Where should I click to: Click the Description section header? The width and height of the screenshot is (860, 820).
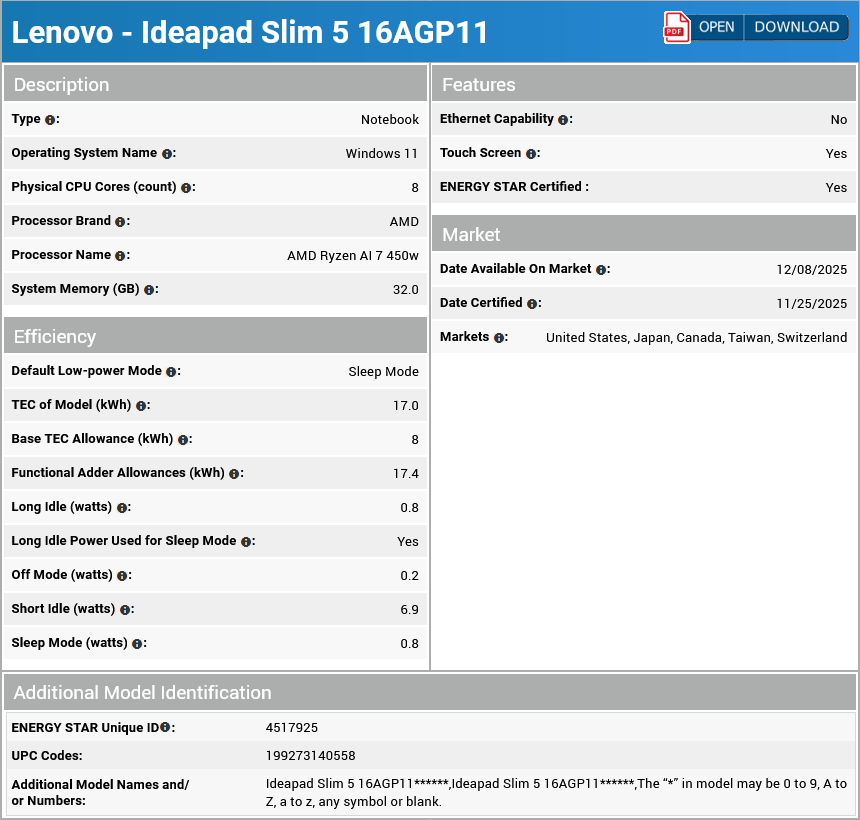(216, 83)
